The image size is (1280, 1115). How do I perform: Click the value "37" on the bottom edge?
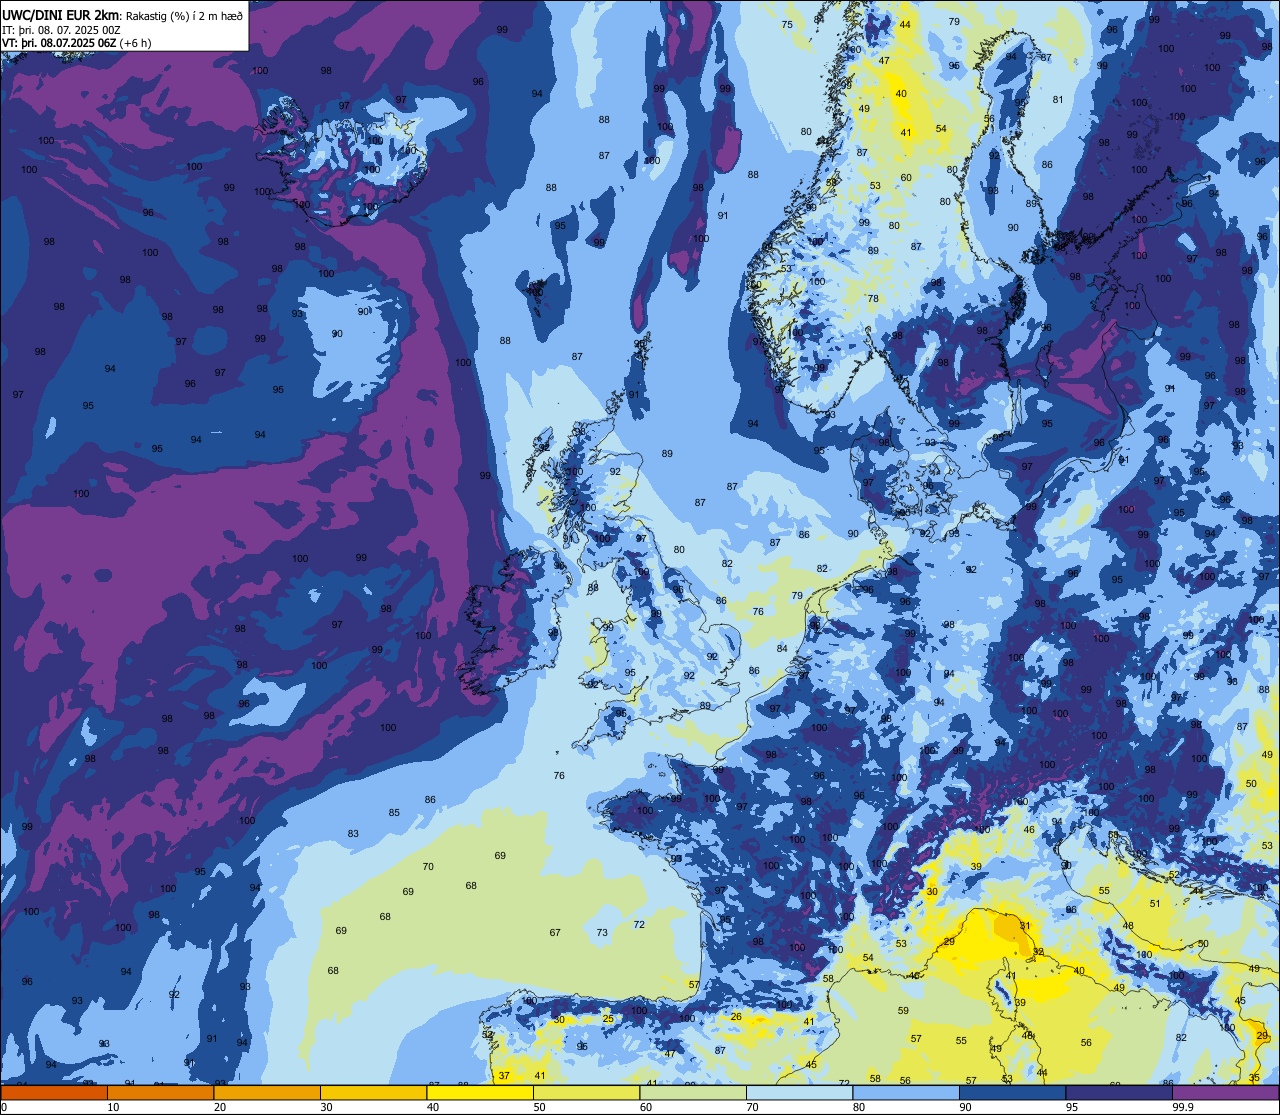tap(504, 1076)
